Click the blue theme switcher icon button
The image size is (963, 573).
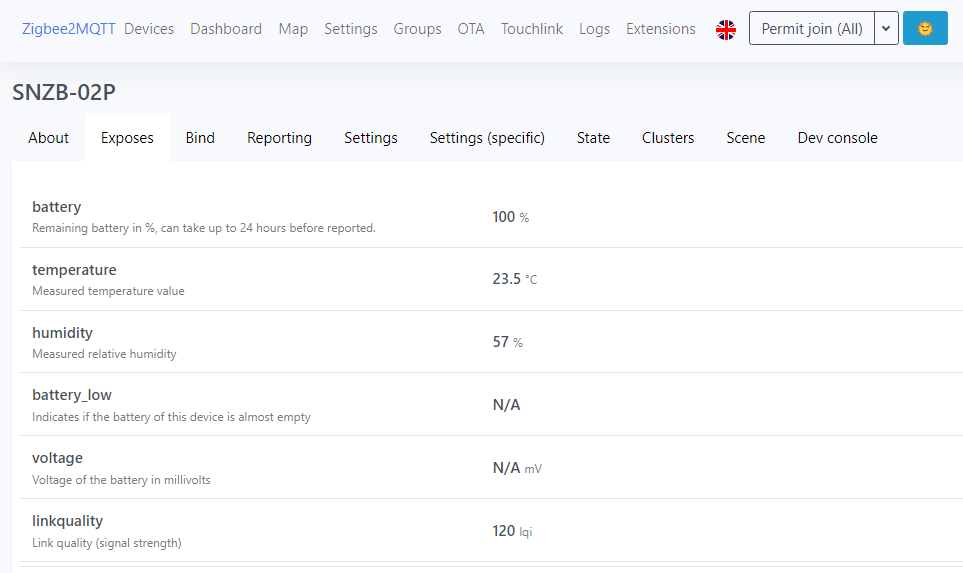pyautogui.click(x=925, y=29)
